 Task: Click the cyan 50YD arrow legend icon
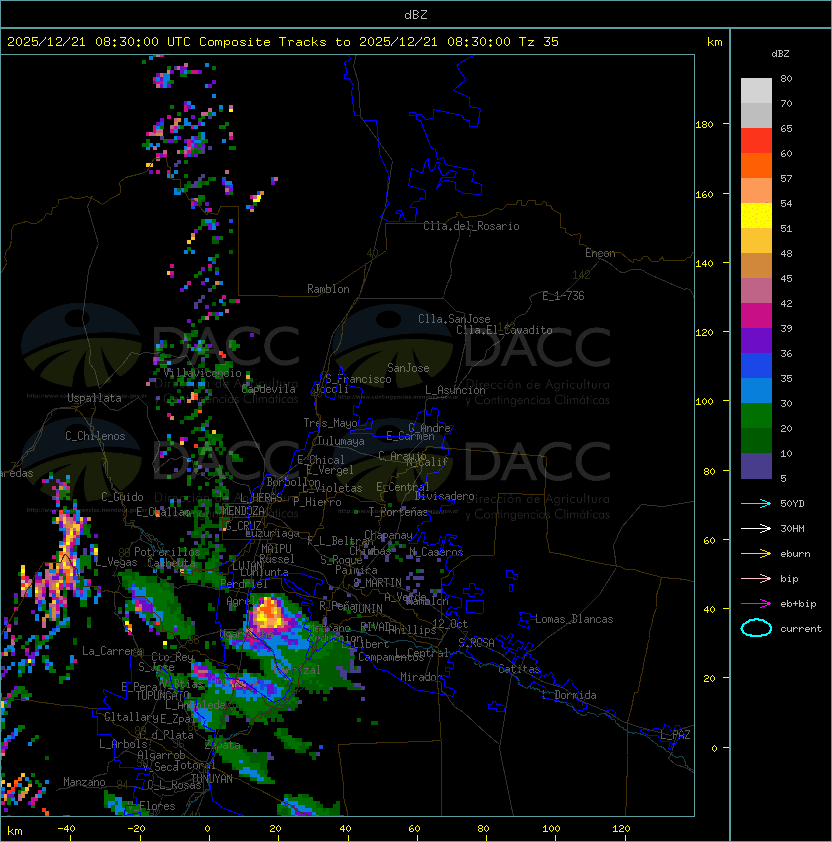pos(756,503)
